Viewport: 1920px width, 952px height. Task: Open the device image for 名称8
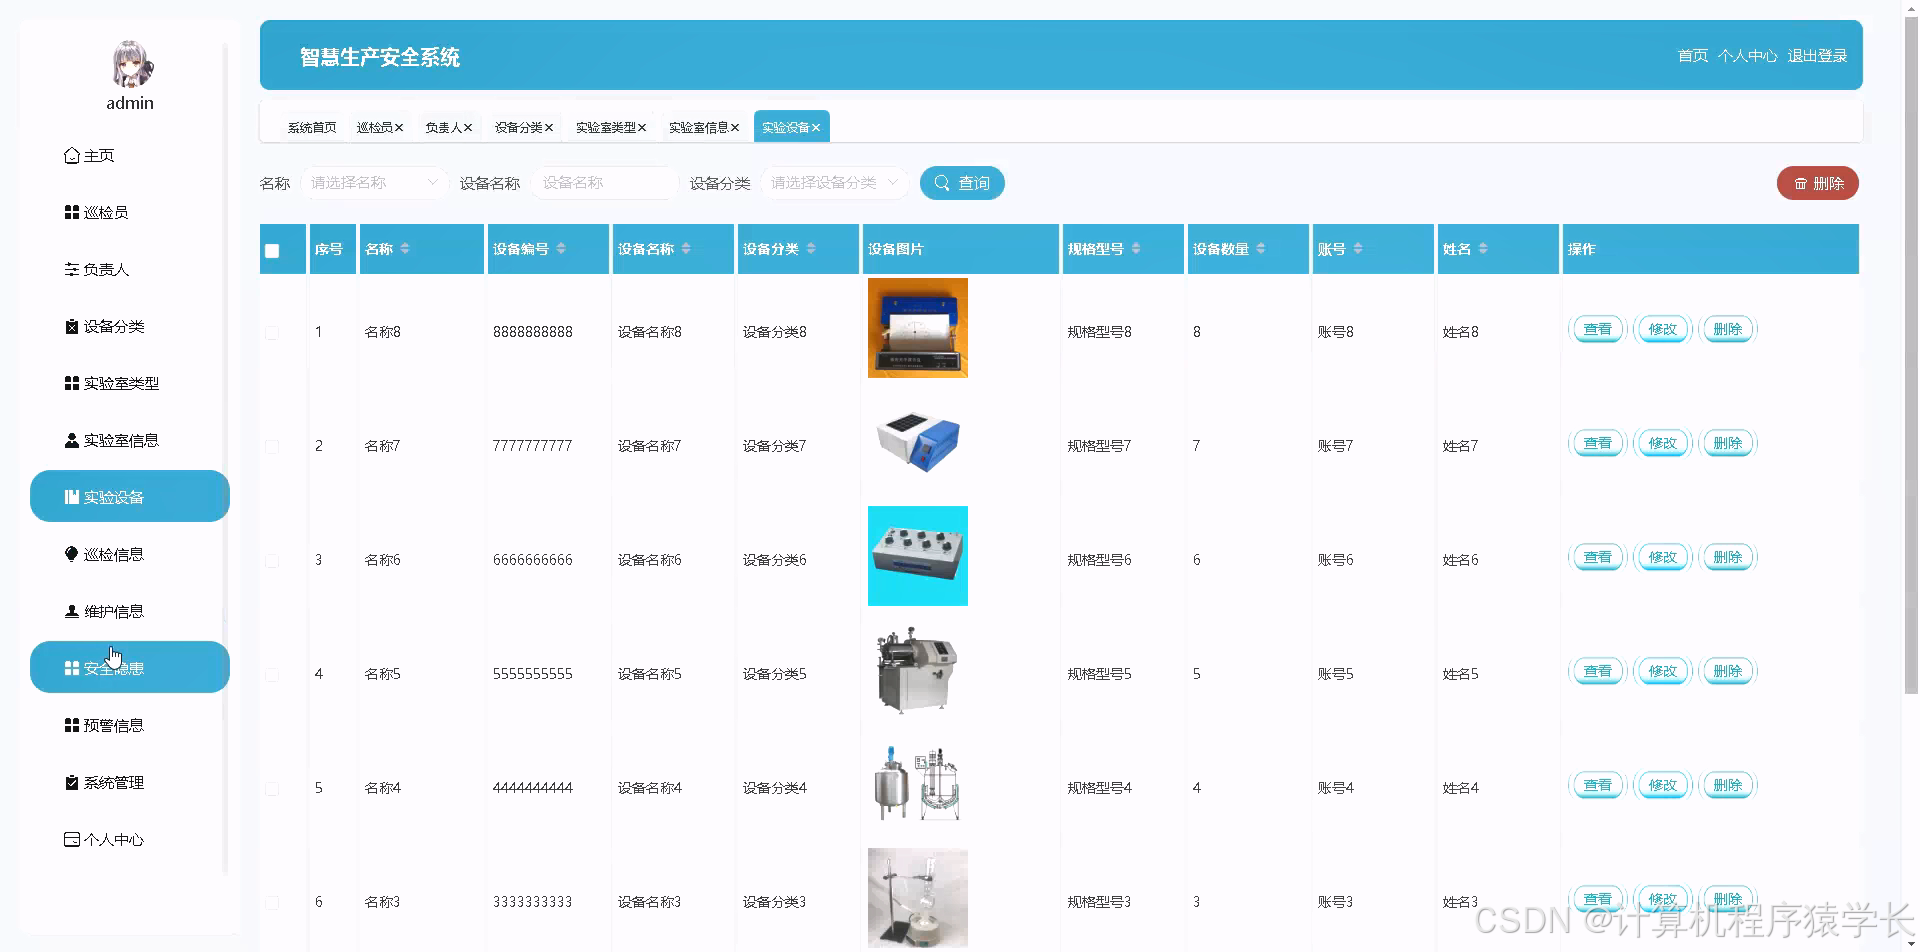pyautogui.click(x=918, y=328)
